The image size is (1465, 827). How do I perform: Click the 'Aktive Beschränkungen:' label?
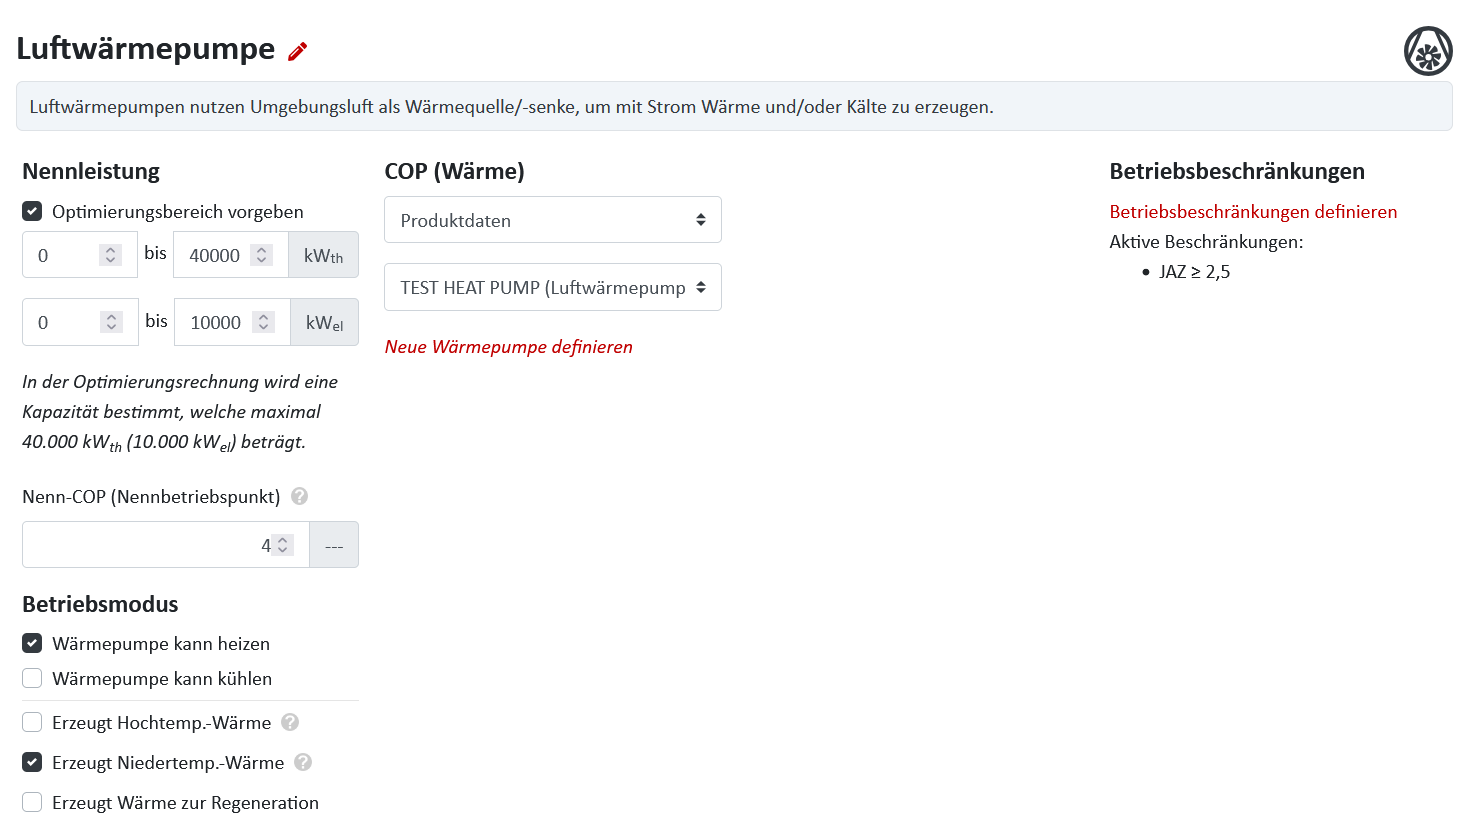(1207, 242)
